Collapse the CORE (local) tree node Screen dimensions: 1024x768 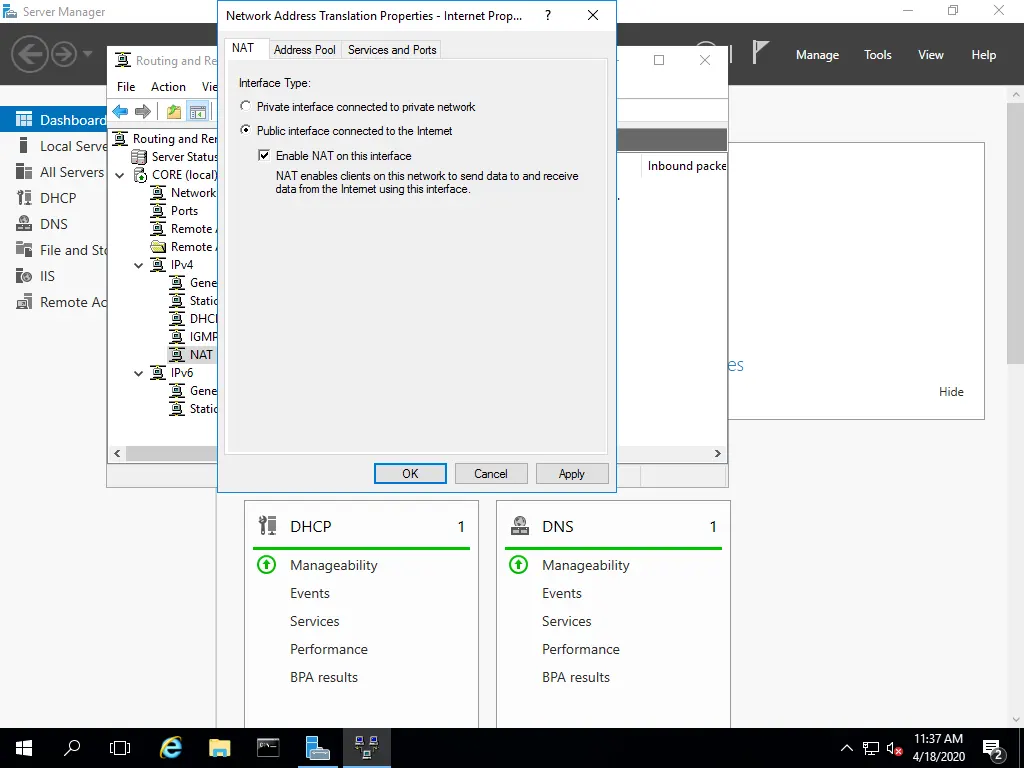[x=120, y=175]
